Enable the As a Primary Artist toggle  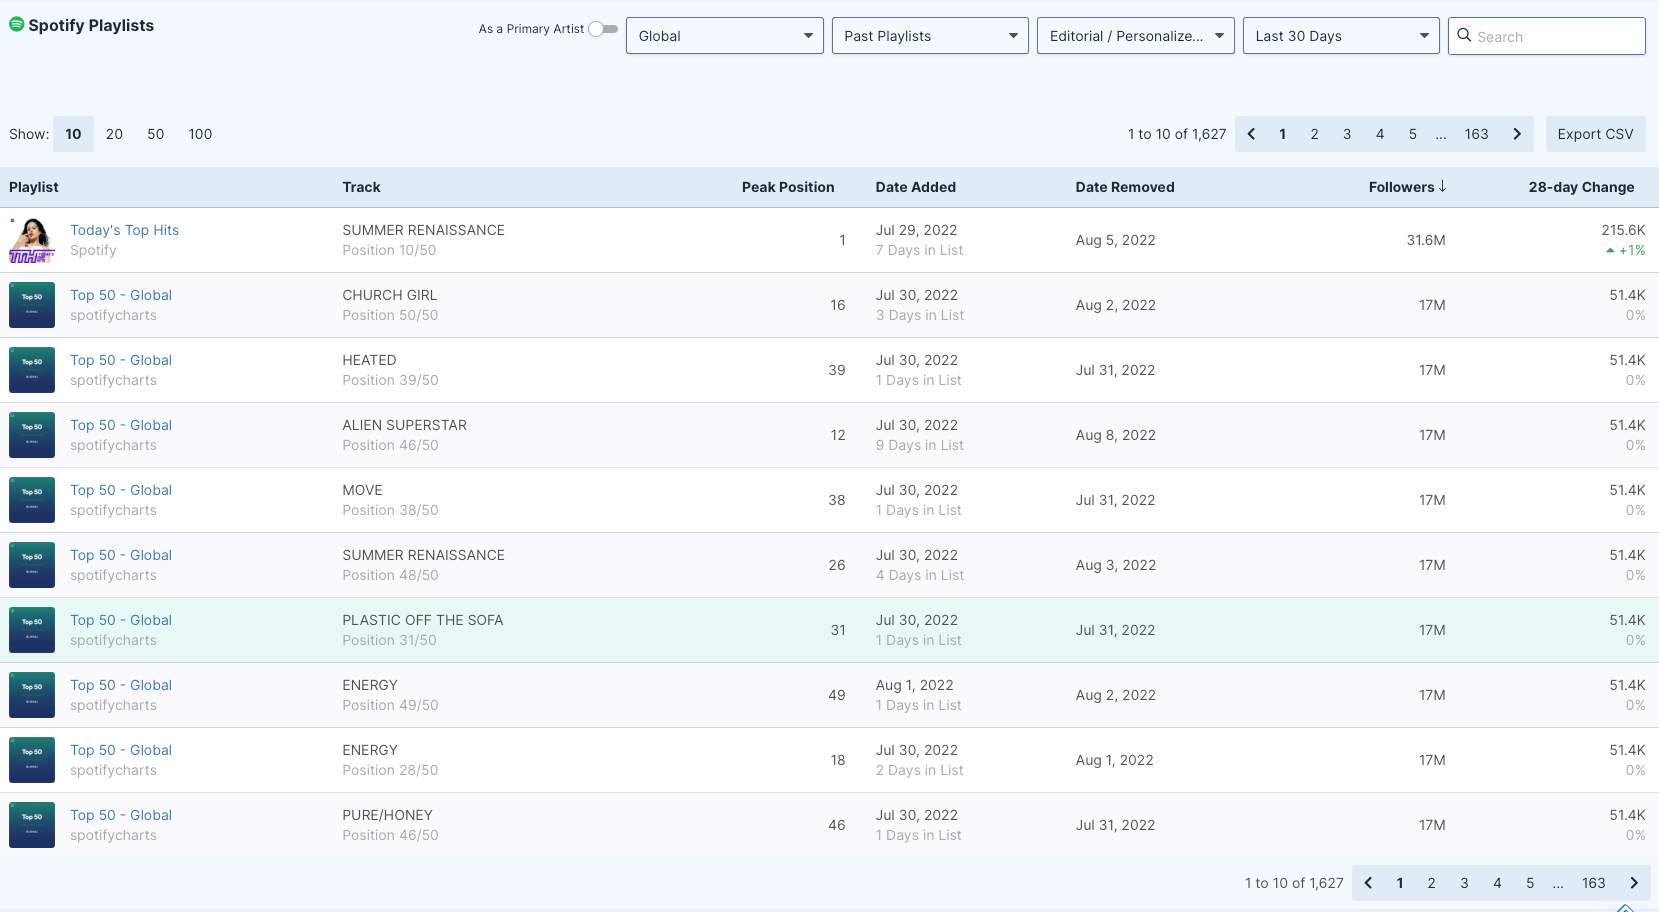(602, 29)
